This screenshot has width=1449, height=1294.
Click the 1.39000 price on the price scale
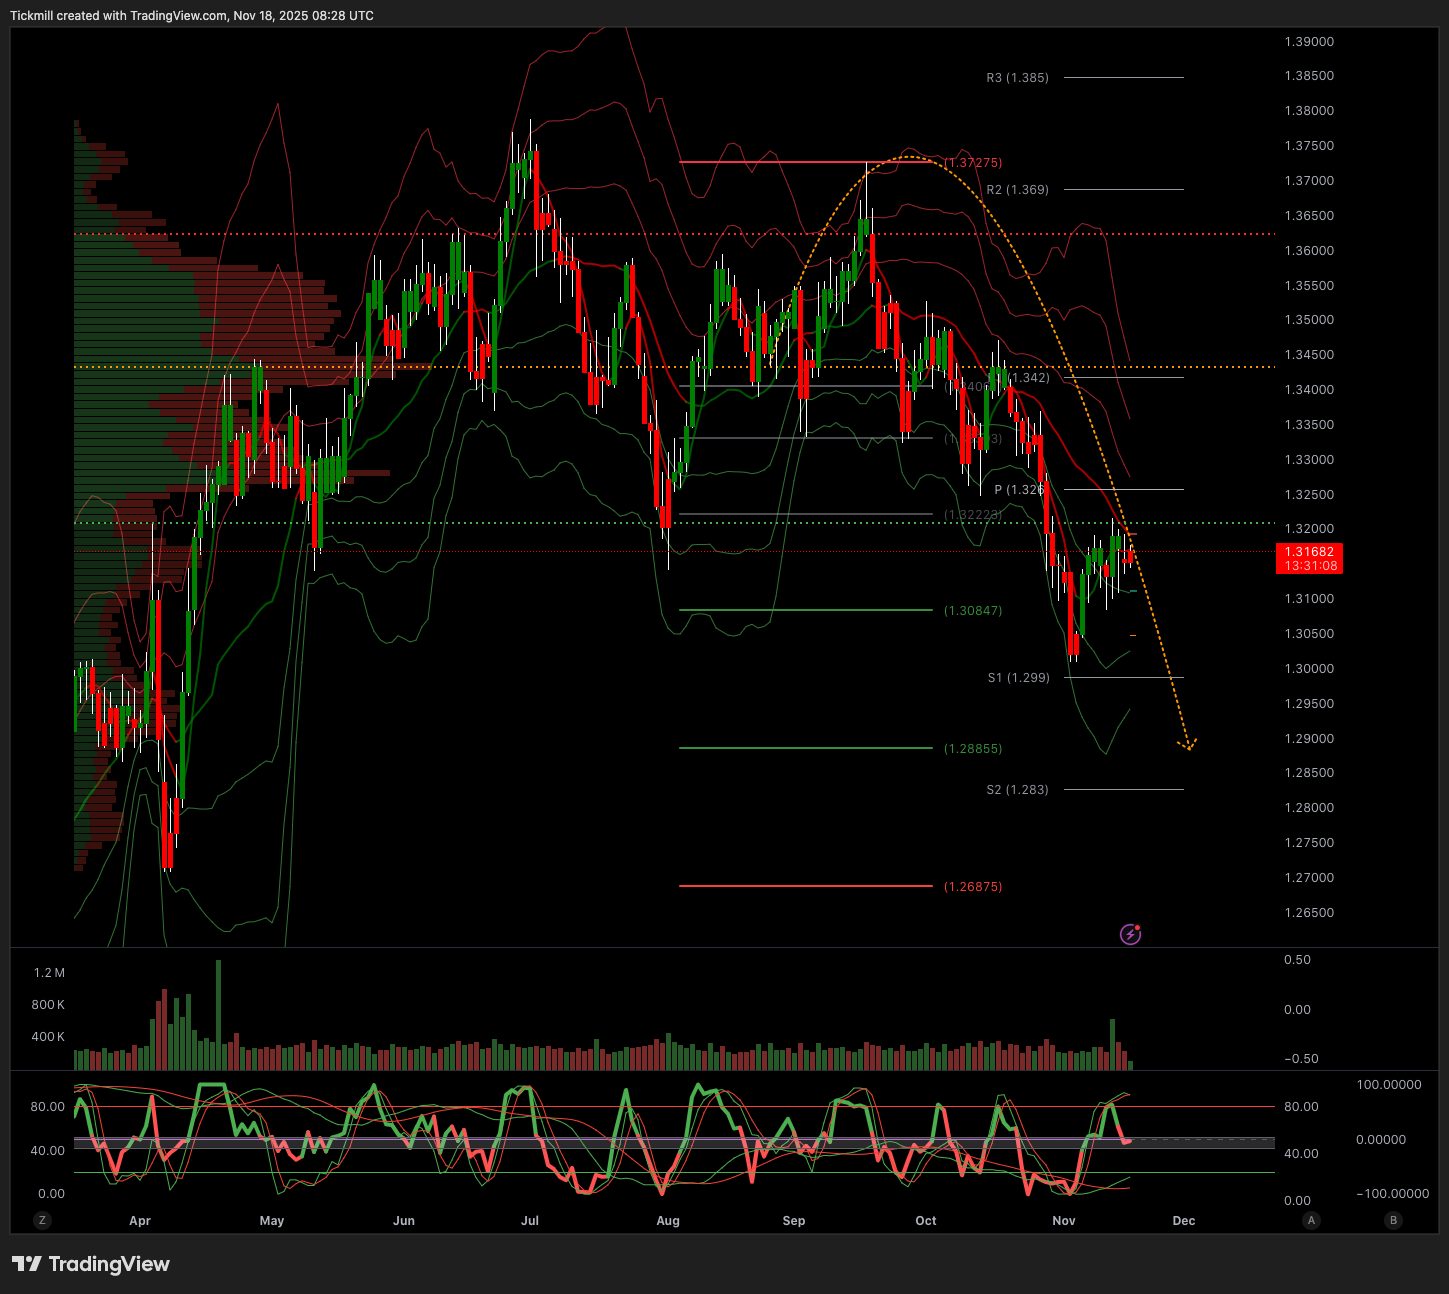point(1309,42)
